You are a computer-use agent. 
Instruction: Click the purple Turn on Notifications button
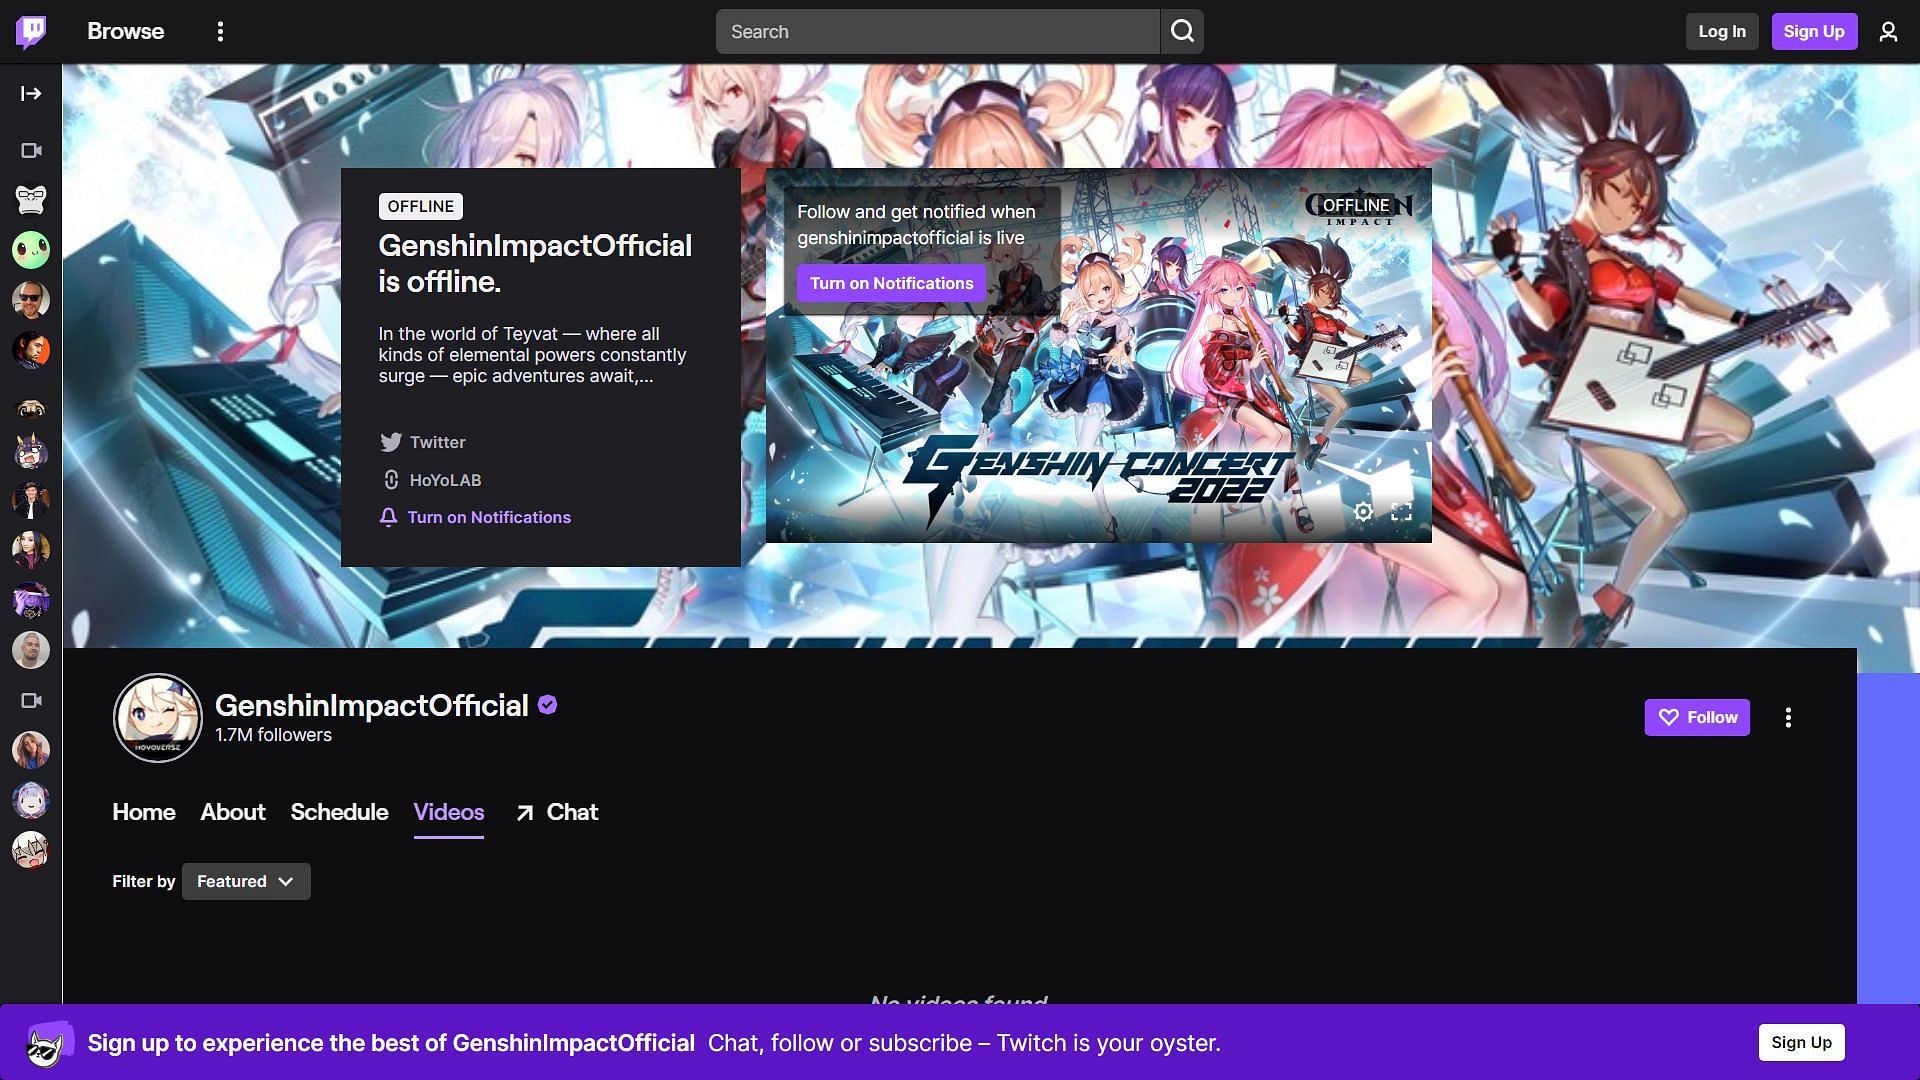pyautogui.click(x=891, y=284)
